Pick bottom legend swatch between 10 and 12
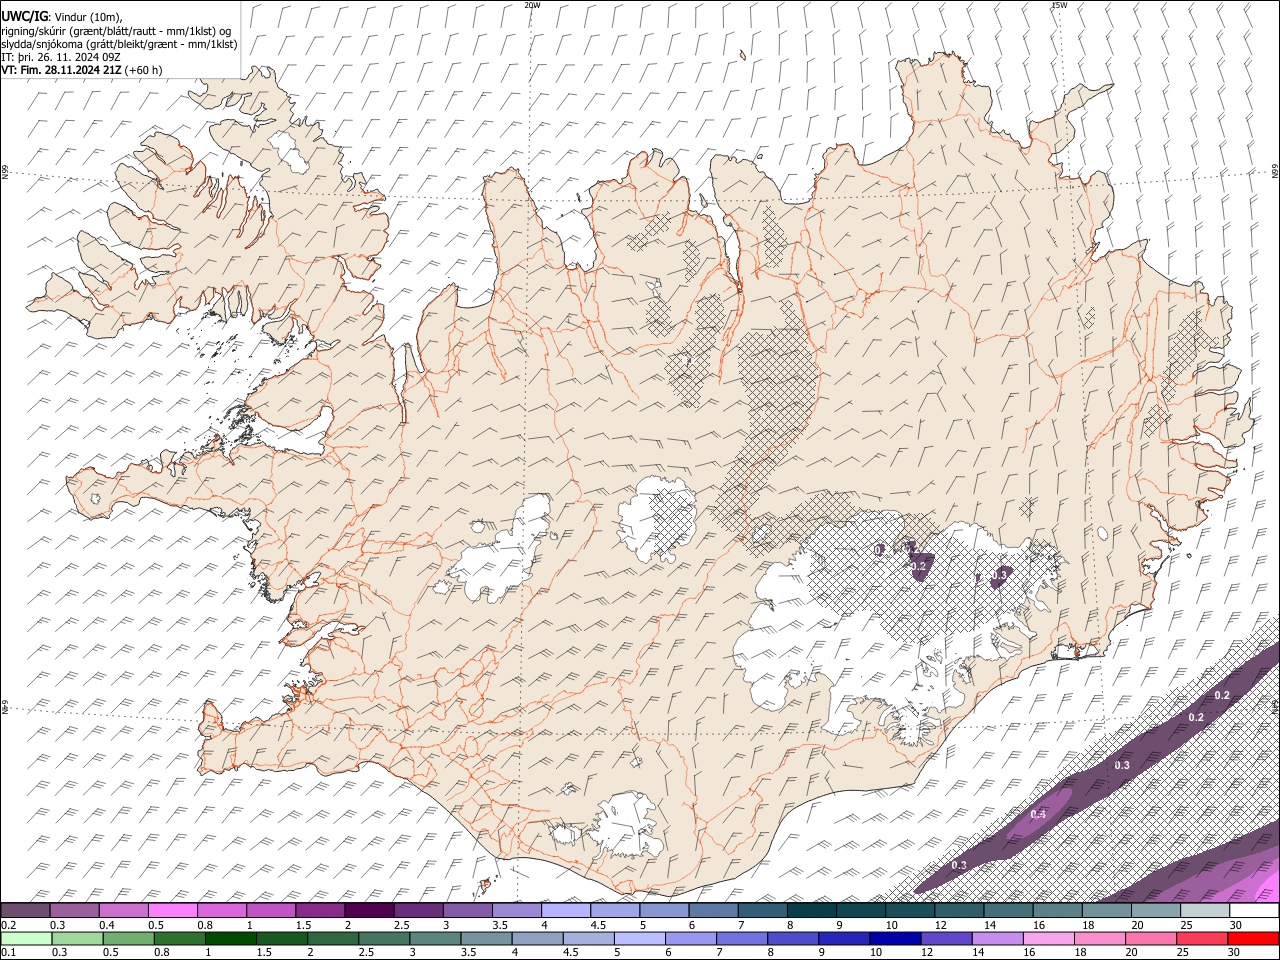This screenshot has width=1280, height=960. click(896, 938)
